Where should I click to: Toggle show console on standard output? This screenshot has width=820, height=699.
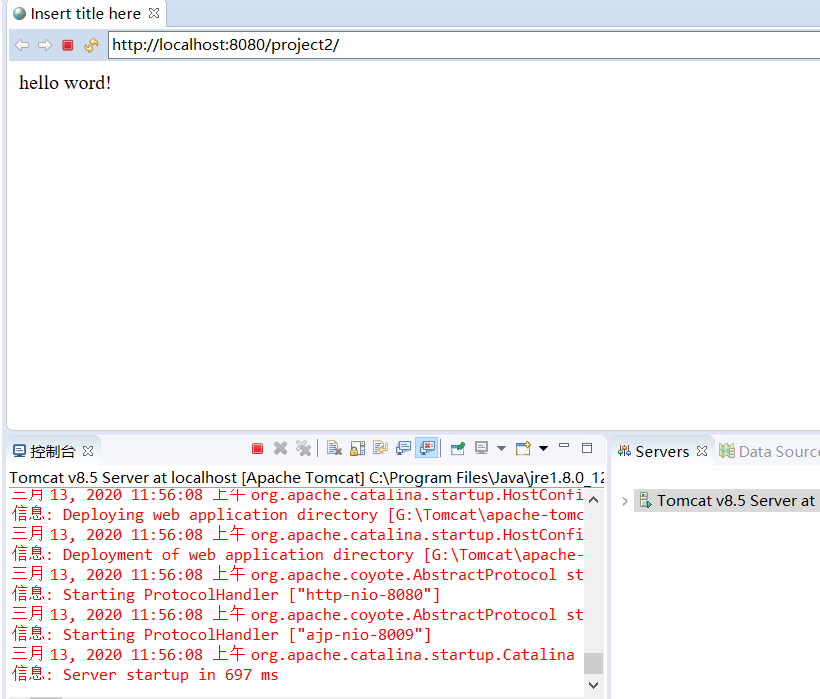(x=403, y=448)
